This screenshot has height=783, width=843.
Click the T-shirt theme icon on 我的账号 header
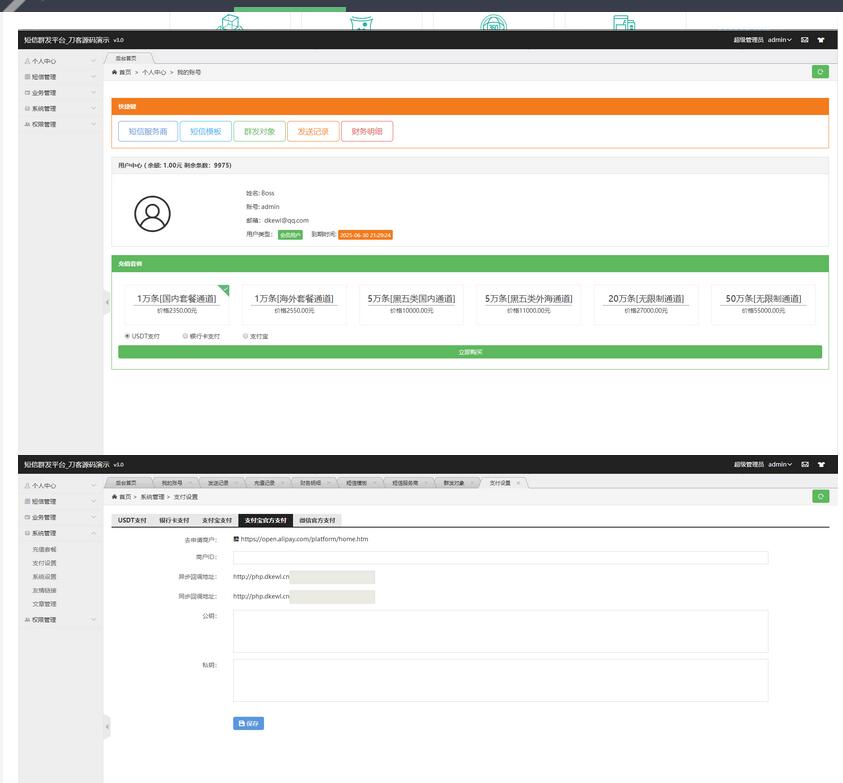[x=821, y=40]
